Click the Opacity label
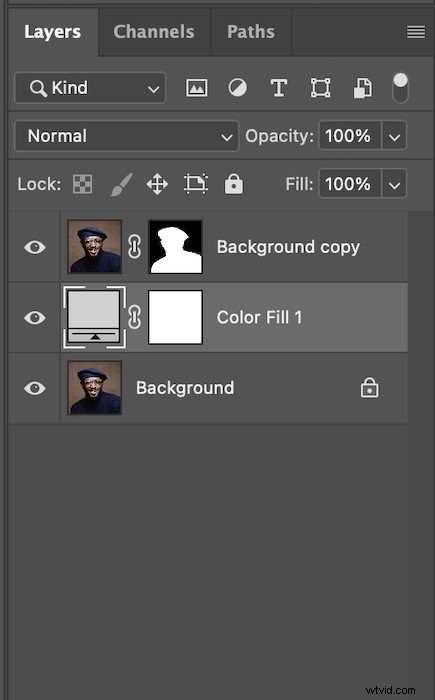This screenshot has width=435, height=700. tap(279, 136)
